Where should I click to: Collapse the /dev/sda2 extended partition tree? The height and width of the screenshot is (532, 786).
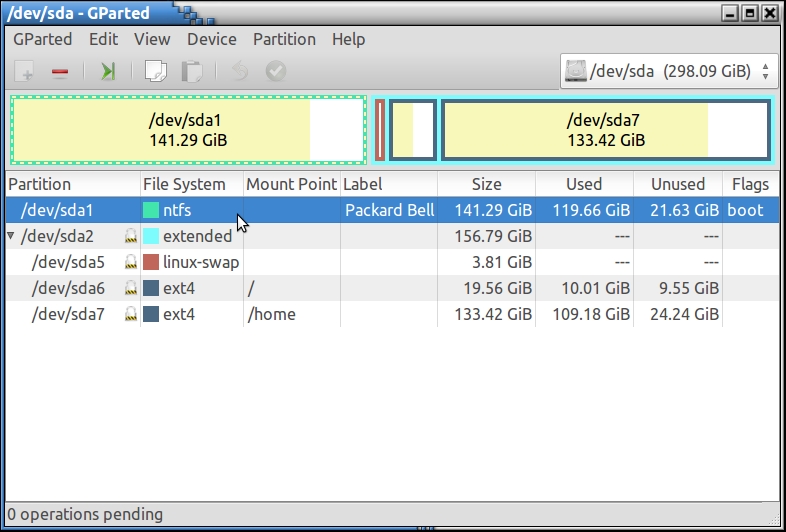coord(12,237)
